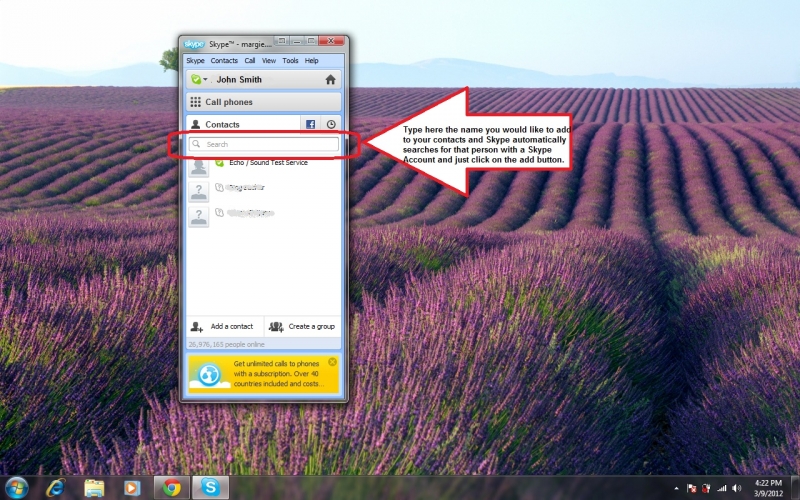Open the Facebook contacts tab icon
The image size is (800, 500).
click(x=311, y=124)
